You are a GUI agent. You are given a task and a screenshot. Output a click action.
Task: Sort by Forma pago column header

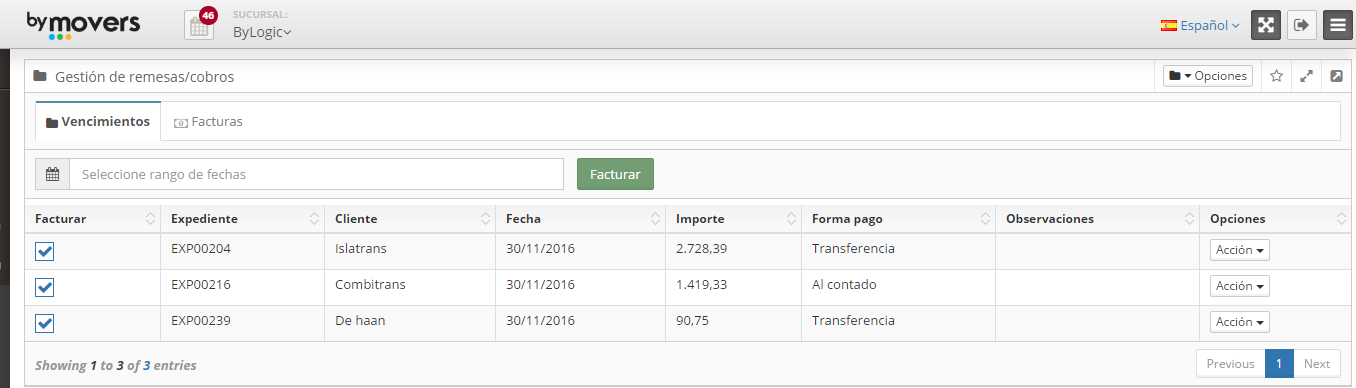(898, 219)
